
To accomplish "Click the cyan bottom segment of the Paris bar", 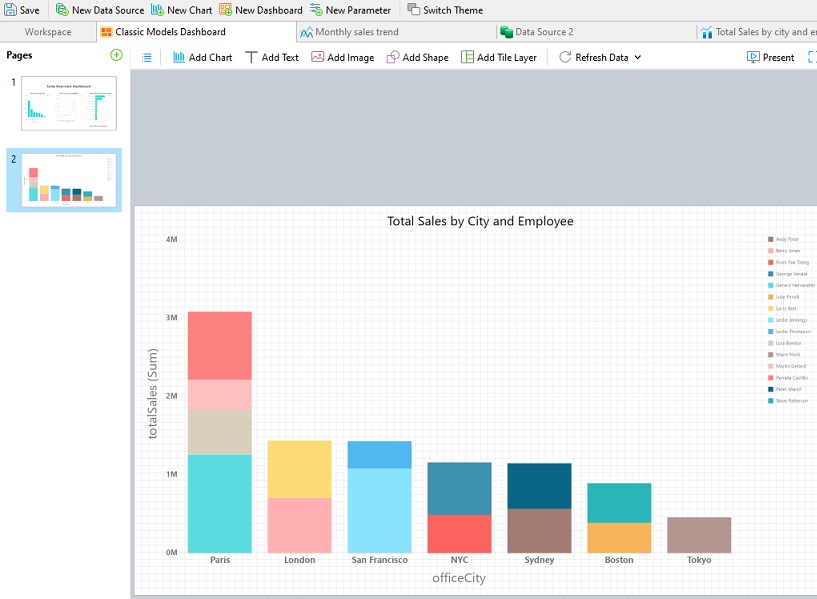I will 219,504.
